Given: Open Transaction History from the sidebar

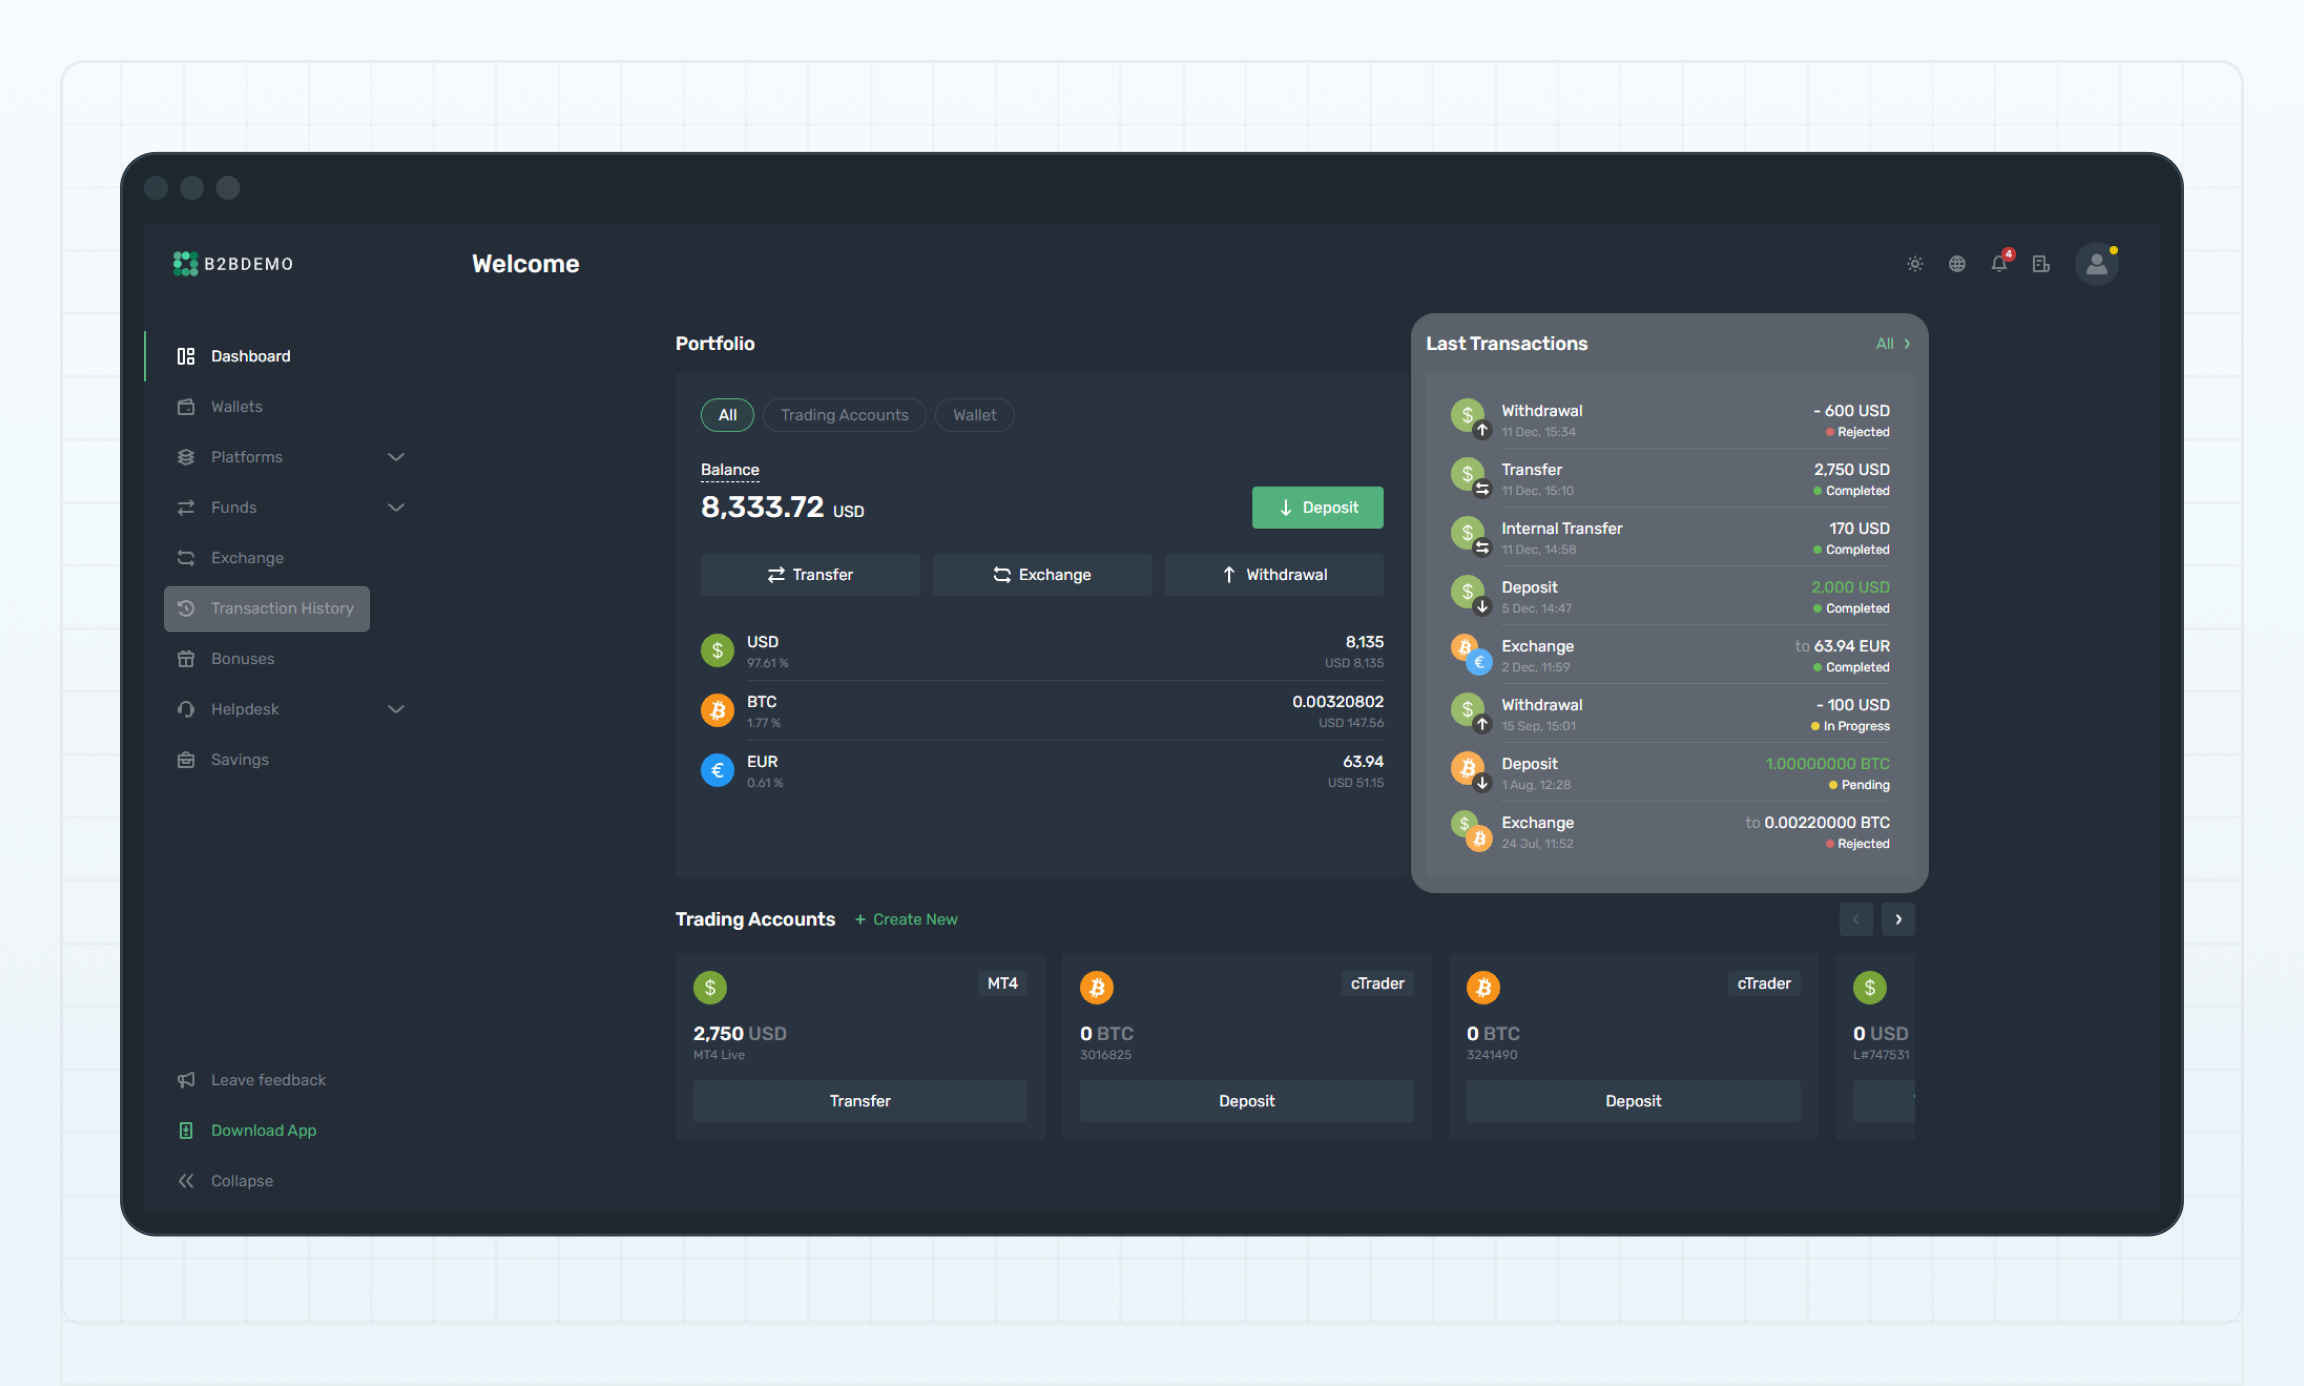Looking at the screenshot, I should 282,608.
